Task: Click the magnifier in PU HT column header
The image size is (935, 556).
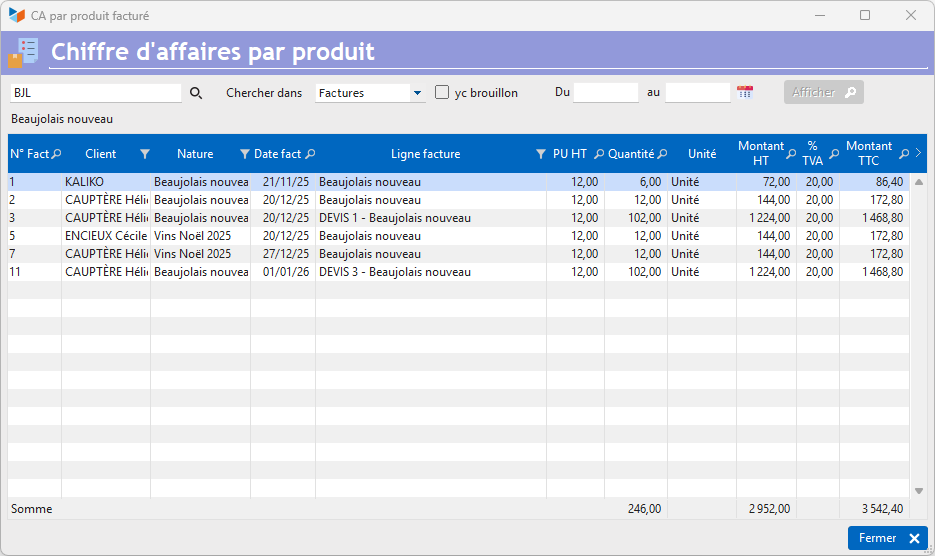Action: click(x=599, y=154)
